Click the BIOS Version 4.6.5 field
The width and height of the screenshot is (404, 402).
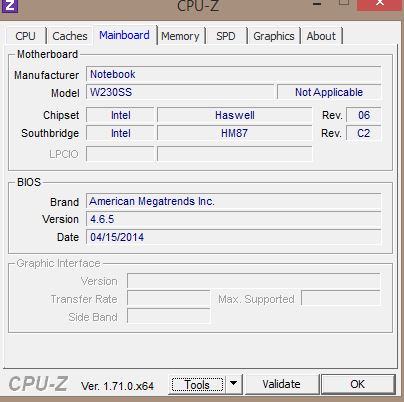pos(233,219)
